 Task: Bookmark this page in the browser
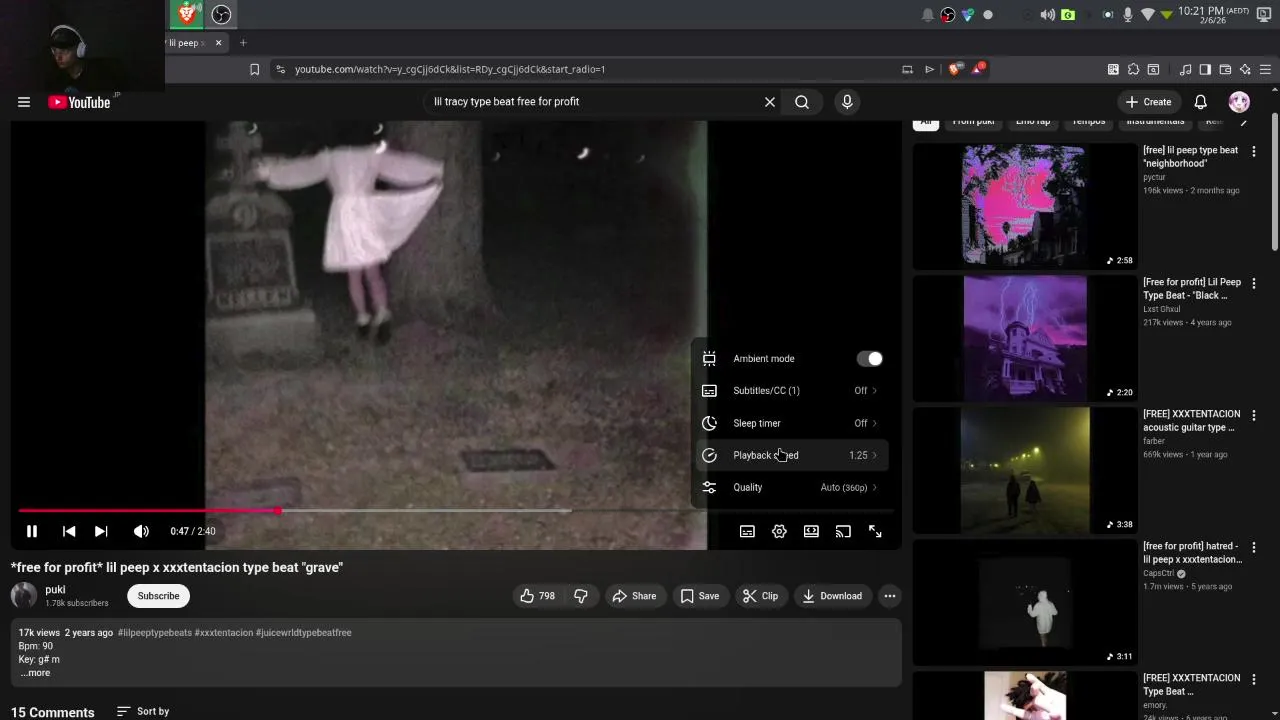pyautogui.click(x=254, y=69)
